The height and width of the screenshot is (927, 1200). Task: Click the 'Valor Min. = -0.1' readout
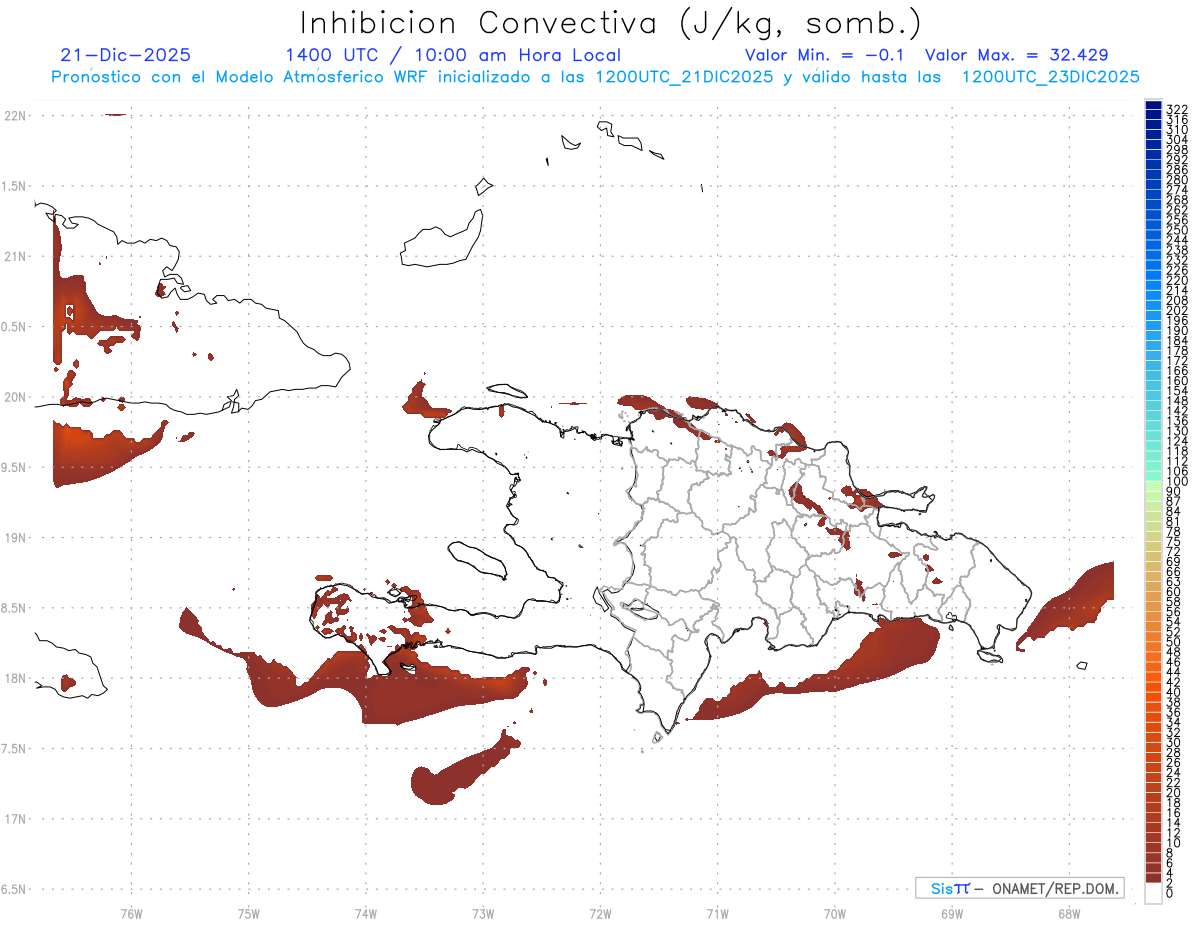tap(826, 55)
